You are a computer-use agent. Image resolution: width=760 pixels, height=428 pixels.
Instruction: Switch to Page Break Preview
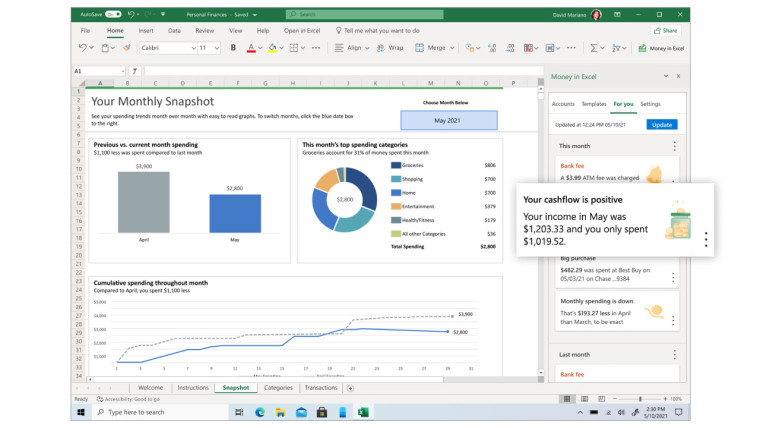click(x=602, y=398)
